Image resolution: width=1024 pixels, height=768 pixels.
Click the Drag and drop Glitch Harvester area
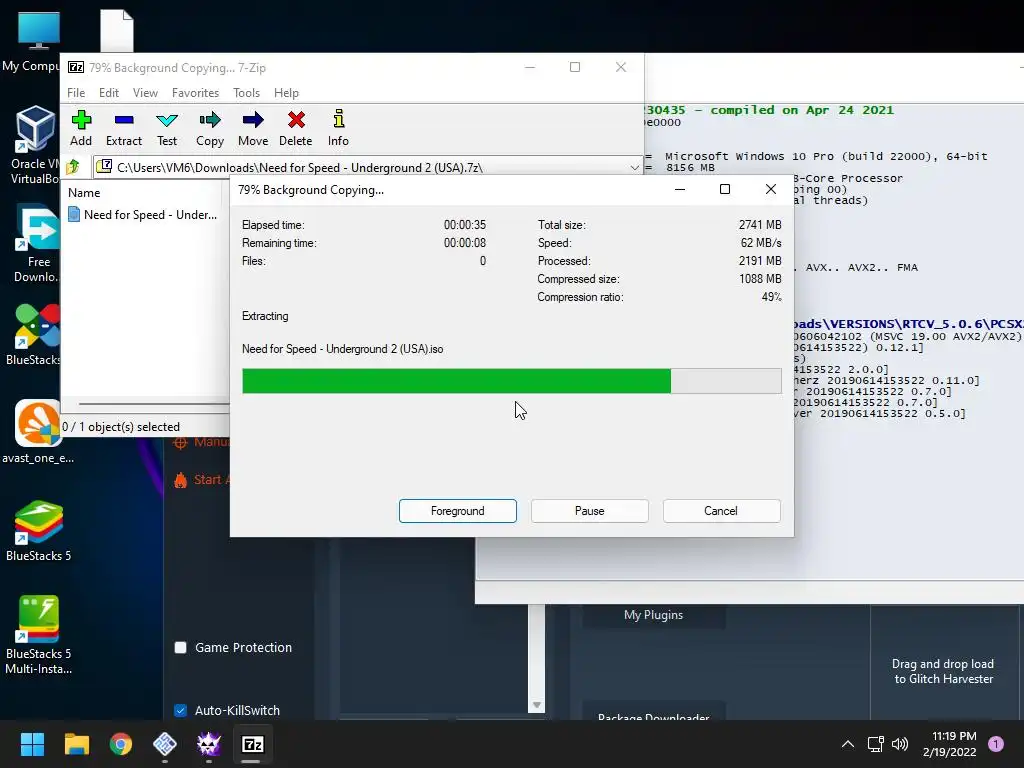[x=944, y=671]
